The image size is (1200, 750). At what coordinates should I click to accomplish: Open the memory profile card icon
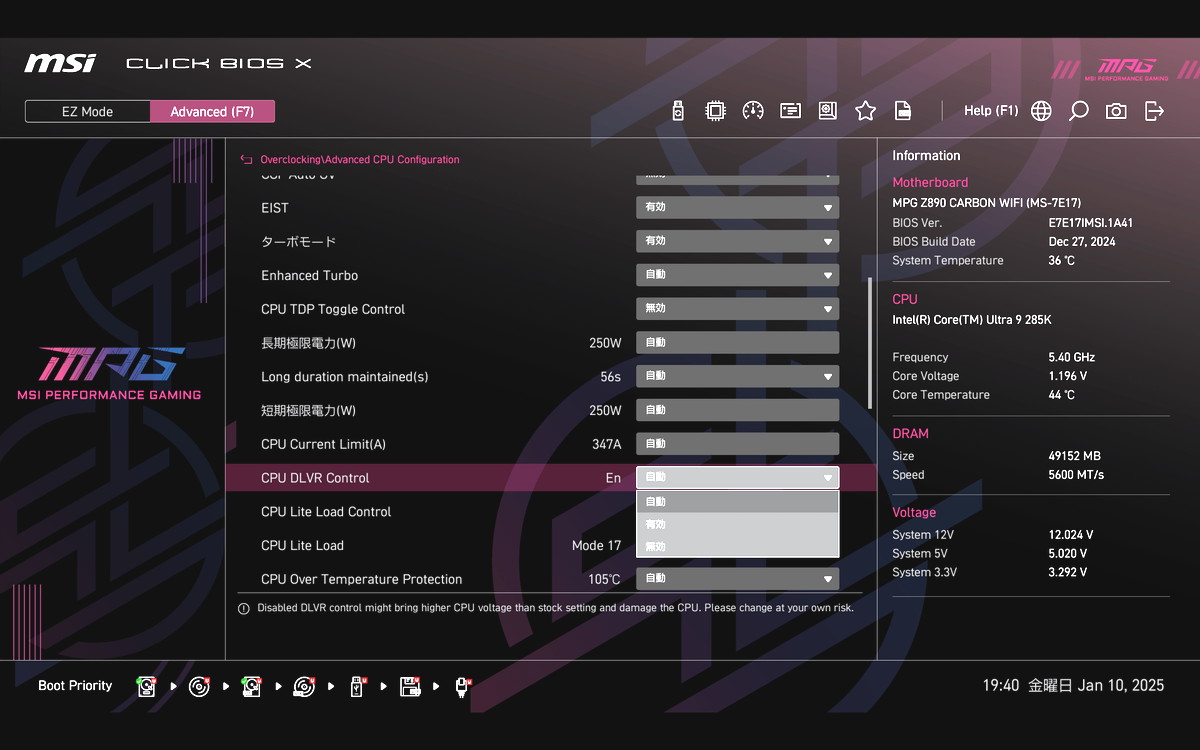click(x=791, y=111)
